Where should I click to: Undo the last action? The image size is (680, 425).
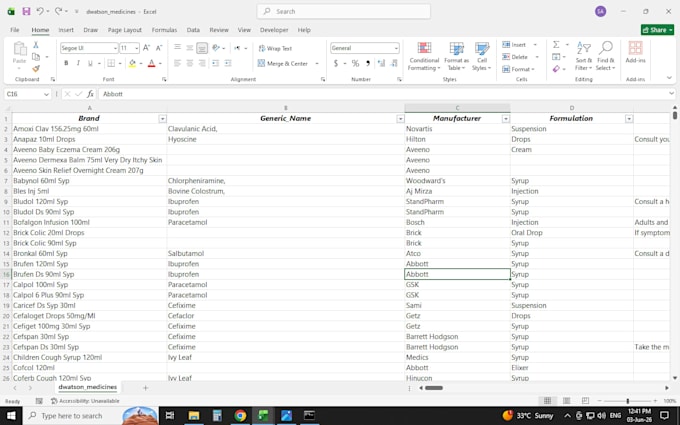click(40, 12)
